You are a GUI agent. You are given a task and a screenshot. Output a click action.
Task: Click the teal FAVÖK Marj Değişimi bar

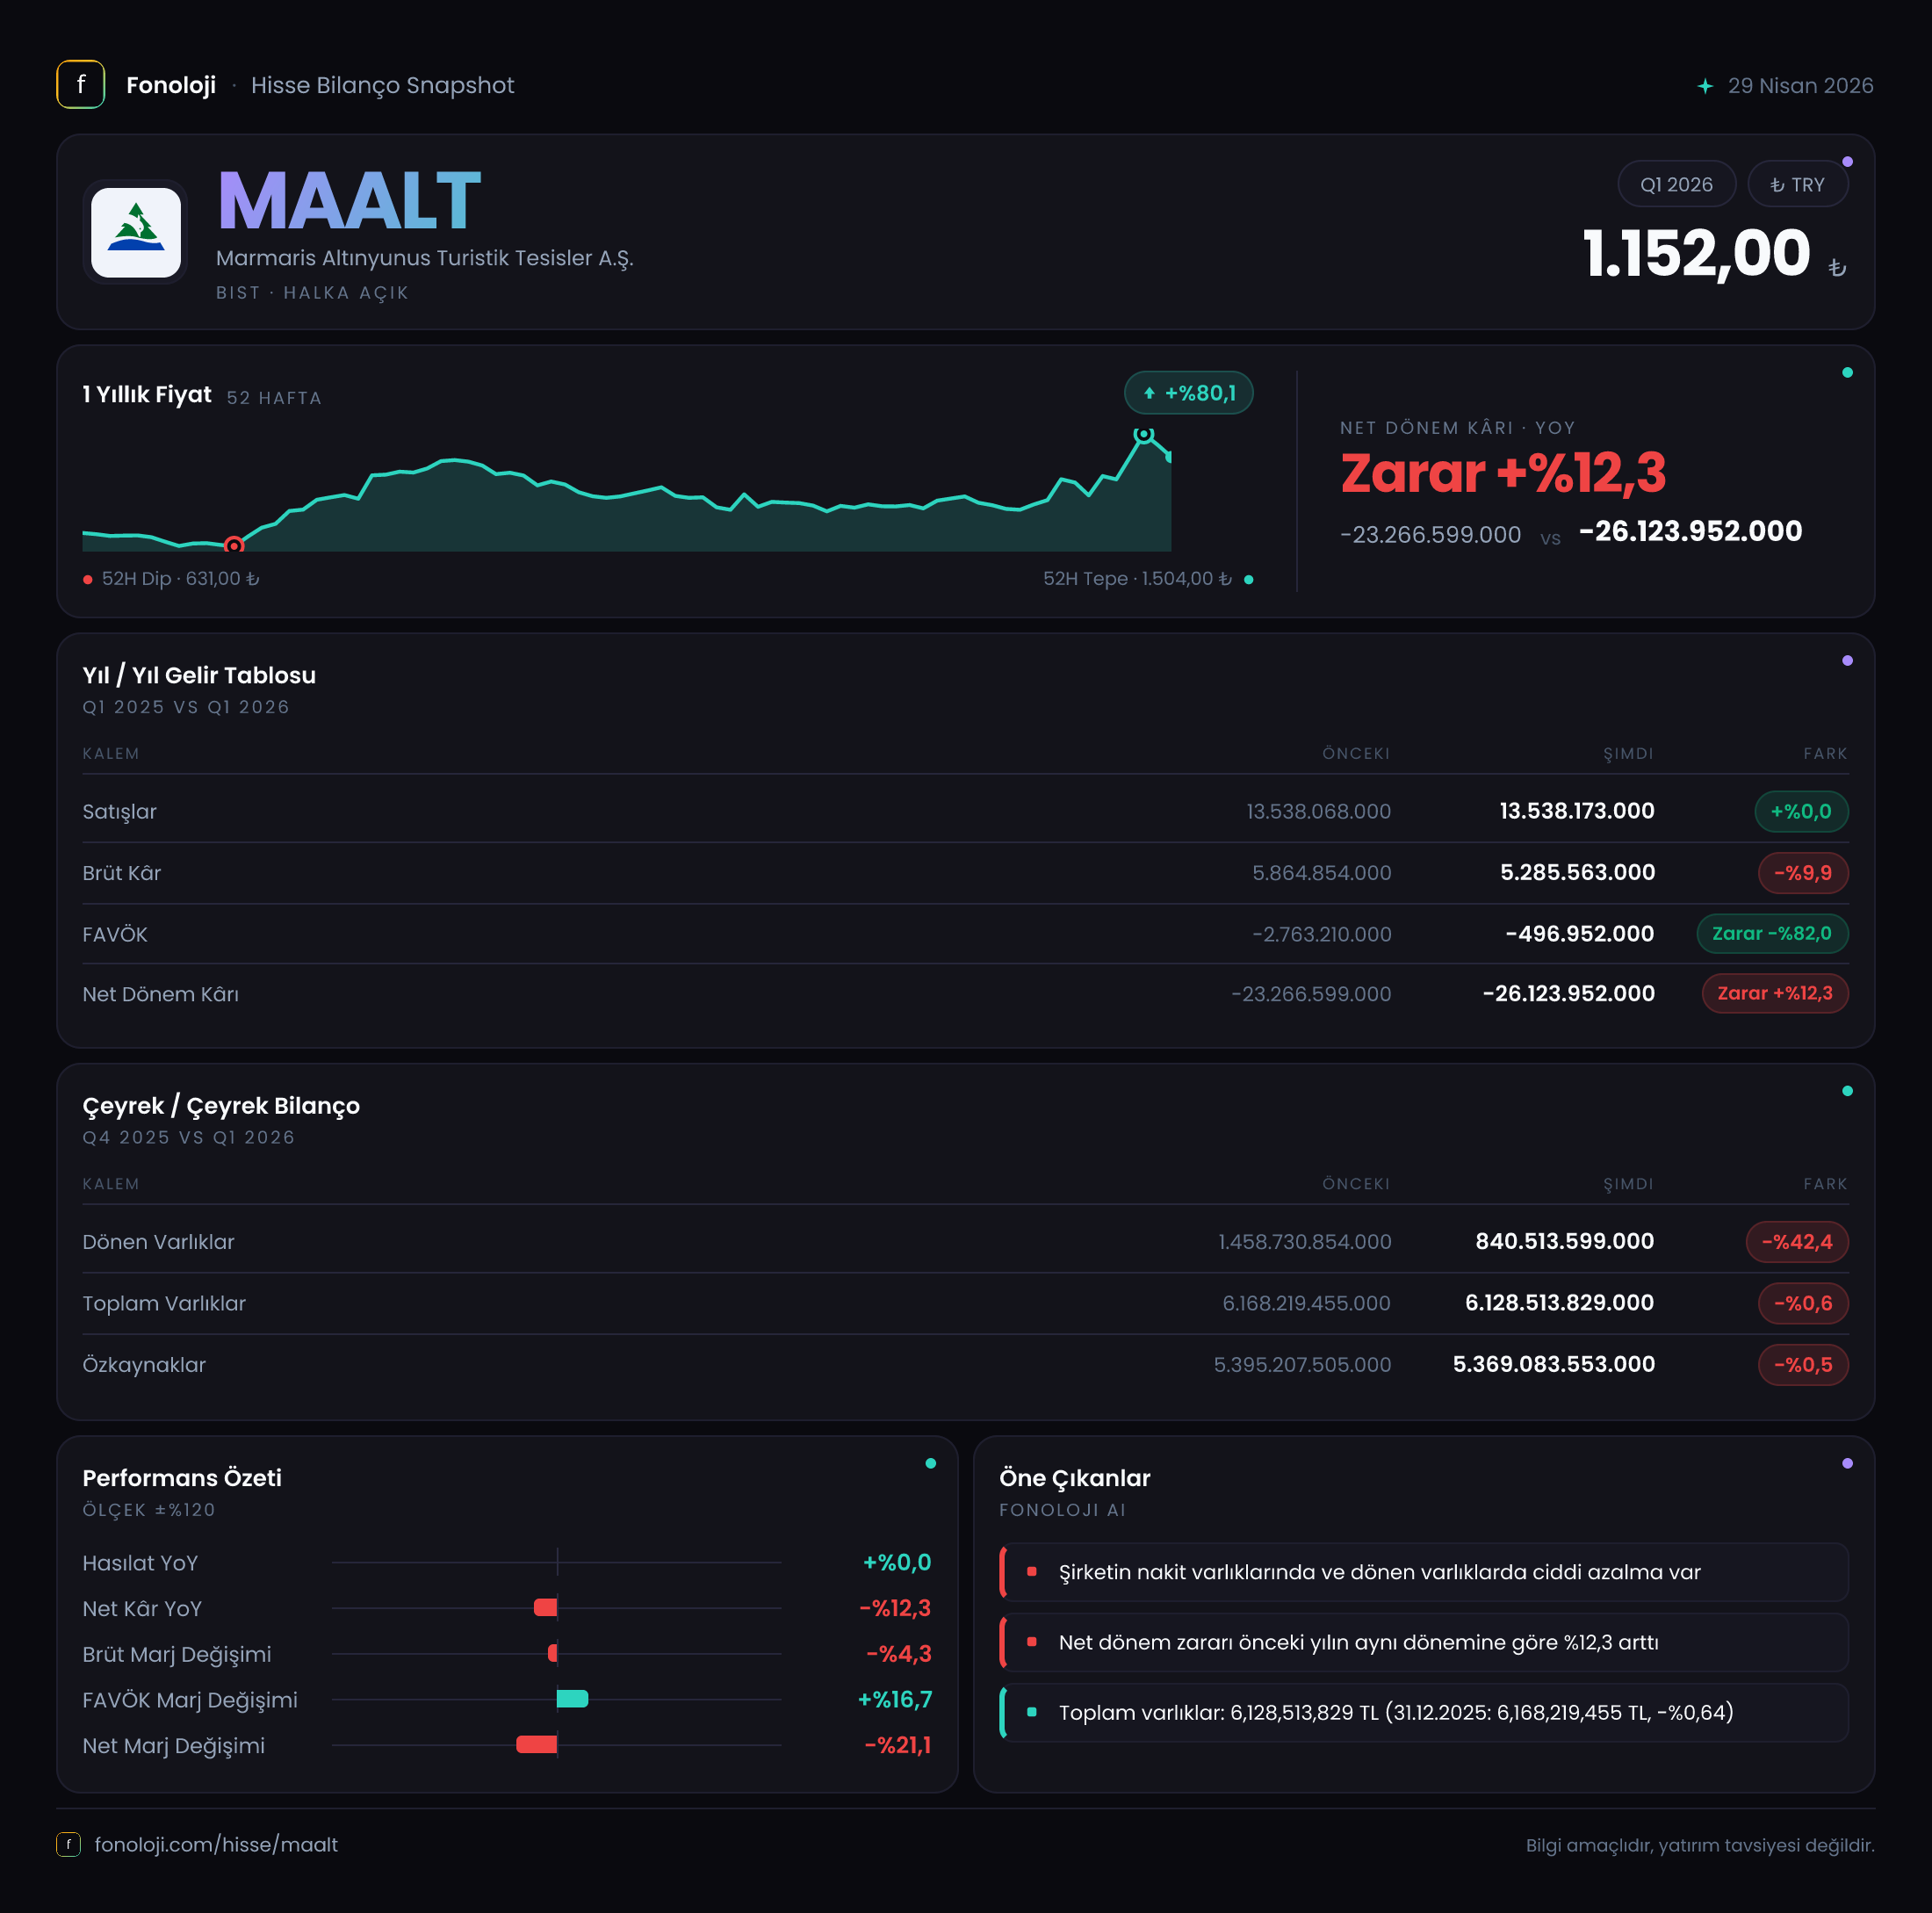pyautogui.click(x=572, y=1698)
